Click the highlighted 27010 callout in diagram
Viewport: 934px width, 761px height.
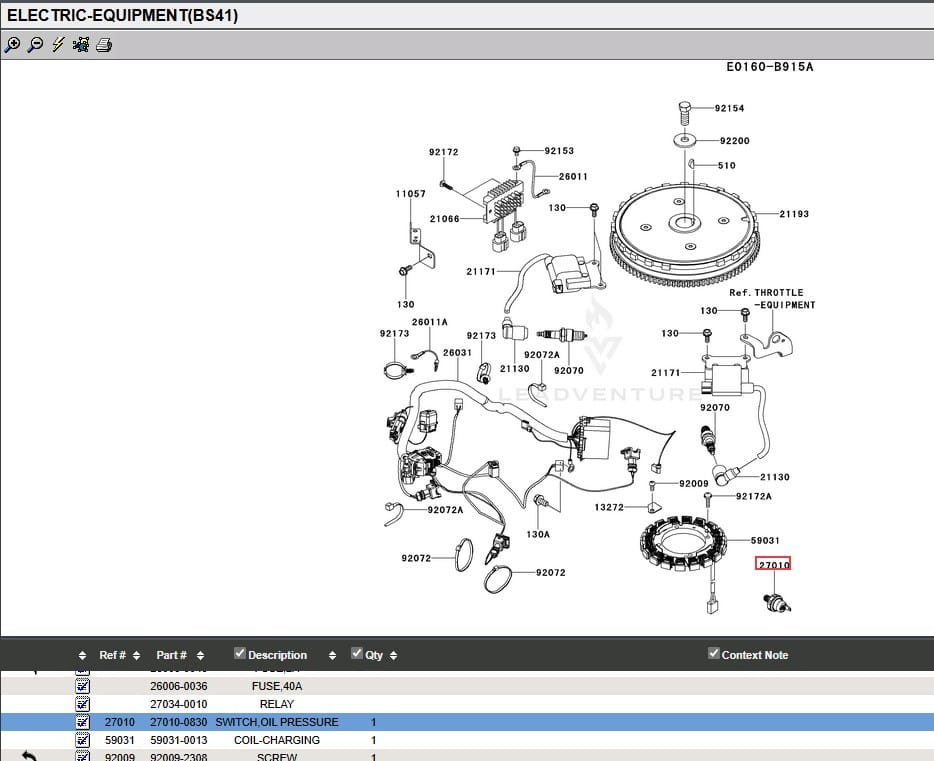click(x=773, y=565)
